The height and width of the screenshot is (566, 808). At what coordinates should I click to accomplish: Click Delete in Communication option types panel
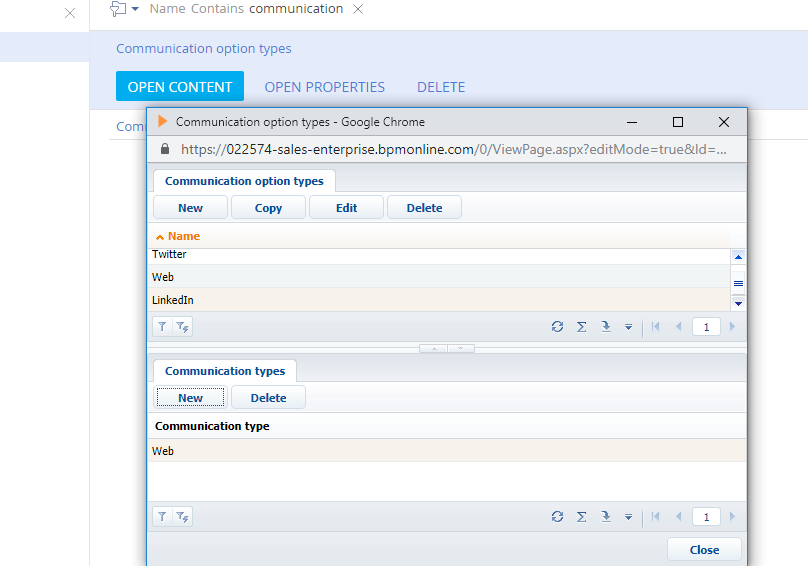click(x=424, y=208)
